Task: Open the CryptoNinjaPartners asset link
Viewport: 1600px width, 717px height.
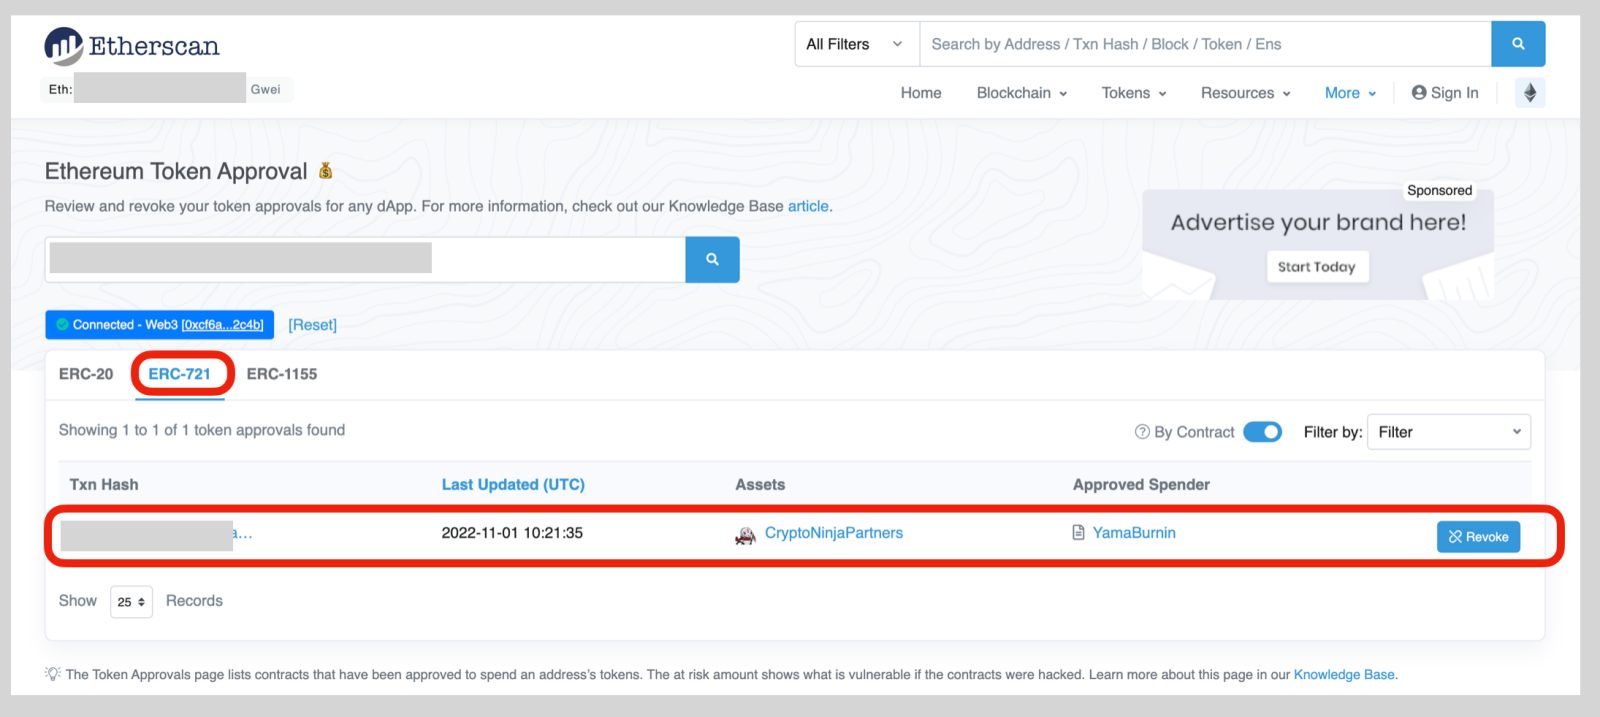Action: click(834, 533)
